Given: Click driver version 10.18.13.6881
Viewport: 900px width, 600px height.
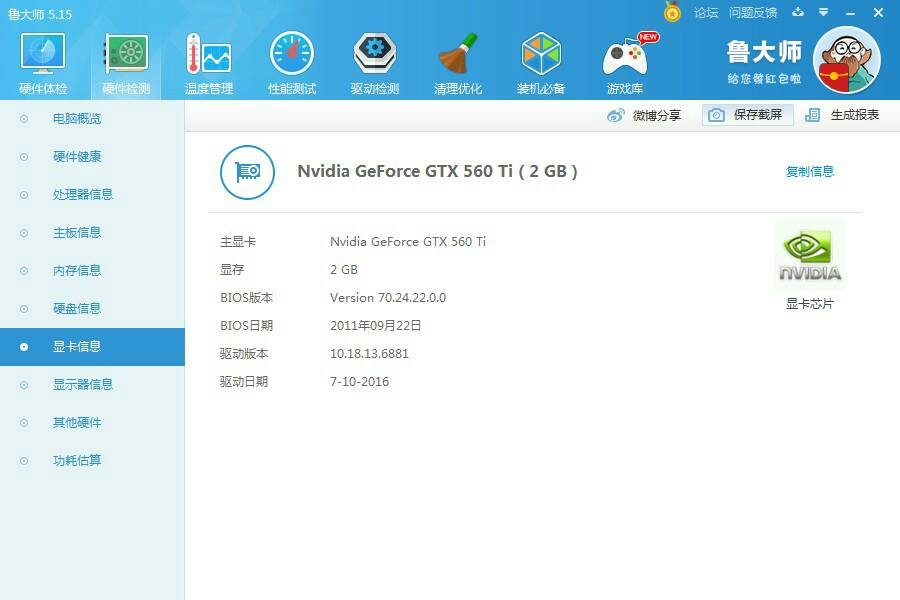Looking at the screenshot, I should (x=369, y=354).
